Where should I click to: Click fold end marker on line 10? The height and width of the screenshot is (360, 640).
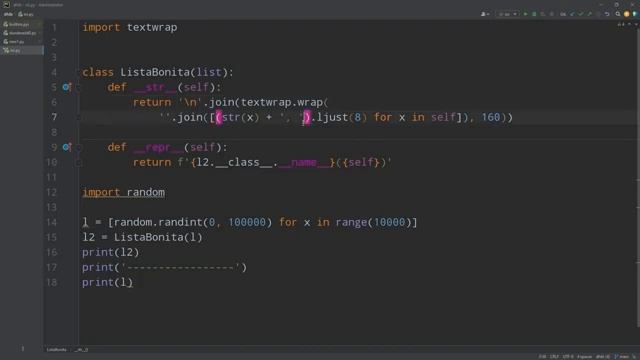coord(79,162)
